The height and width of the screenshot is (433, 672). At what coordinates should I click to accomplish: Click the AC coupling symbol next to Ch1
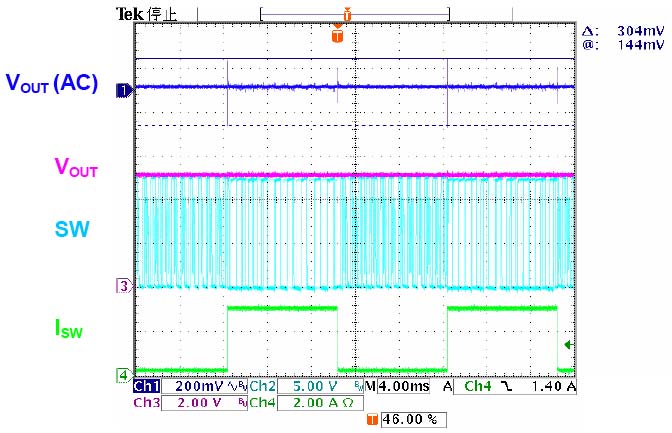click(234, 384)
